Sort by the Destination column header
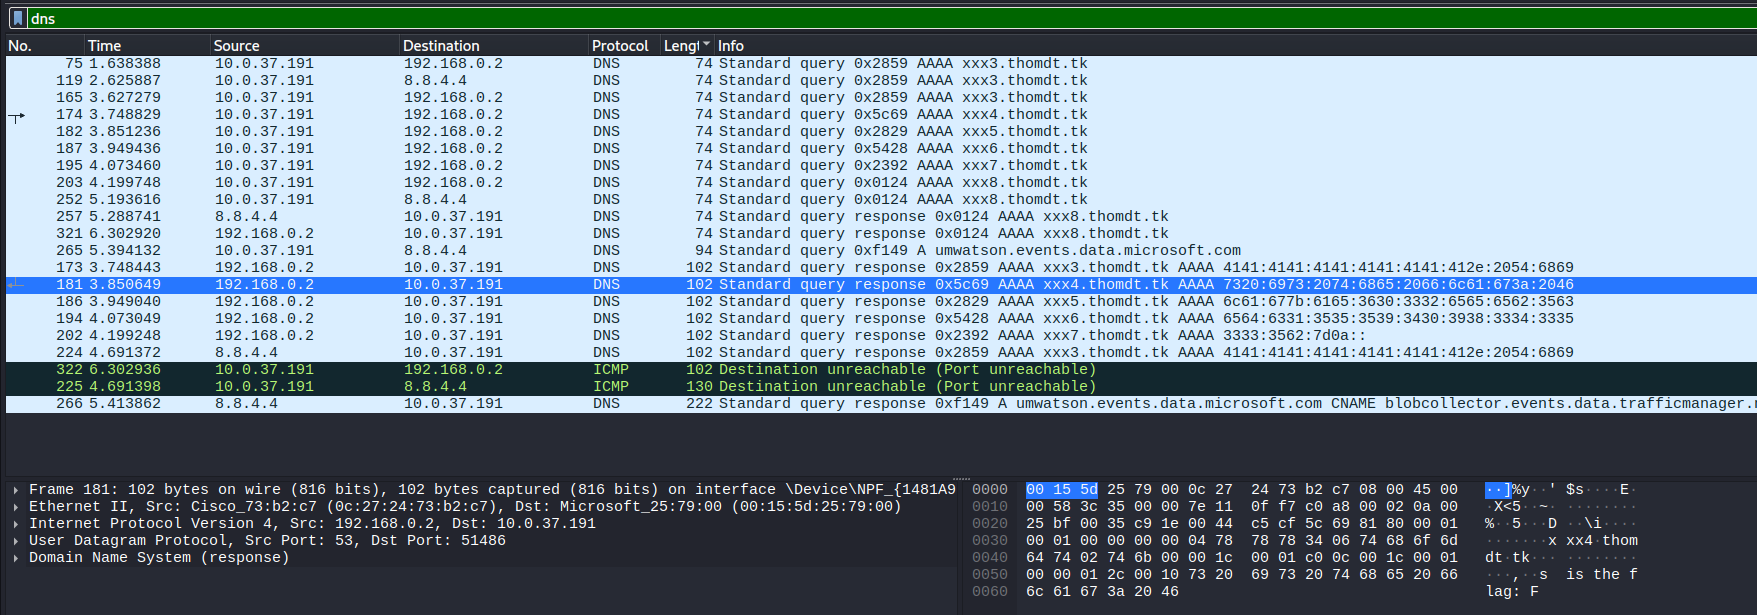 (x=494, y=45)
